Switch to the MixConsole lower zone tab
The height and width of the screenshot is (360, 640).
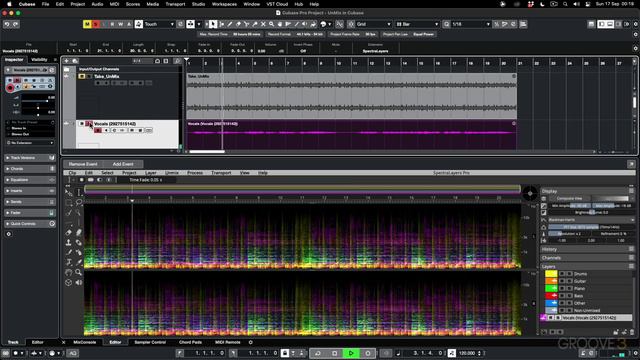[x=84, y=342]
